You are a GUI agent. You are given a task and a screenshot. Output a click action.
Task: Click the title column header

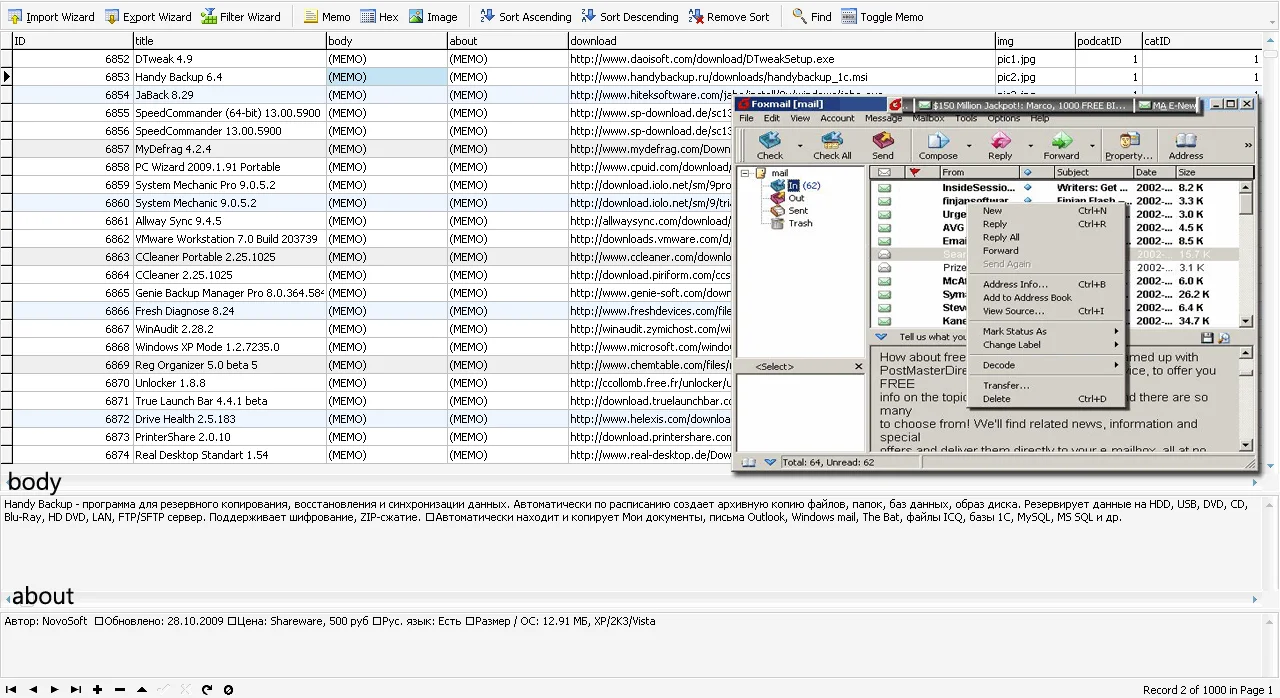[230, 41]
